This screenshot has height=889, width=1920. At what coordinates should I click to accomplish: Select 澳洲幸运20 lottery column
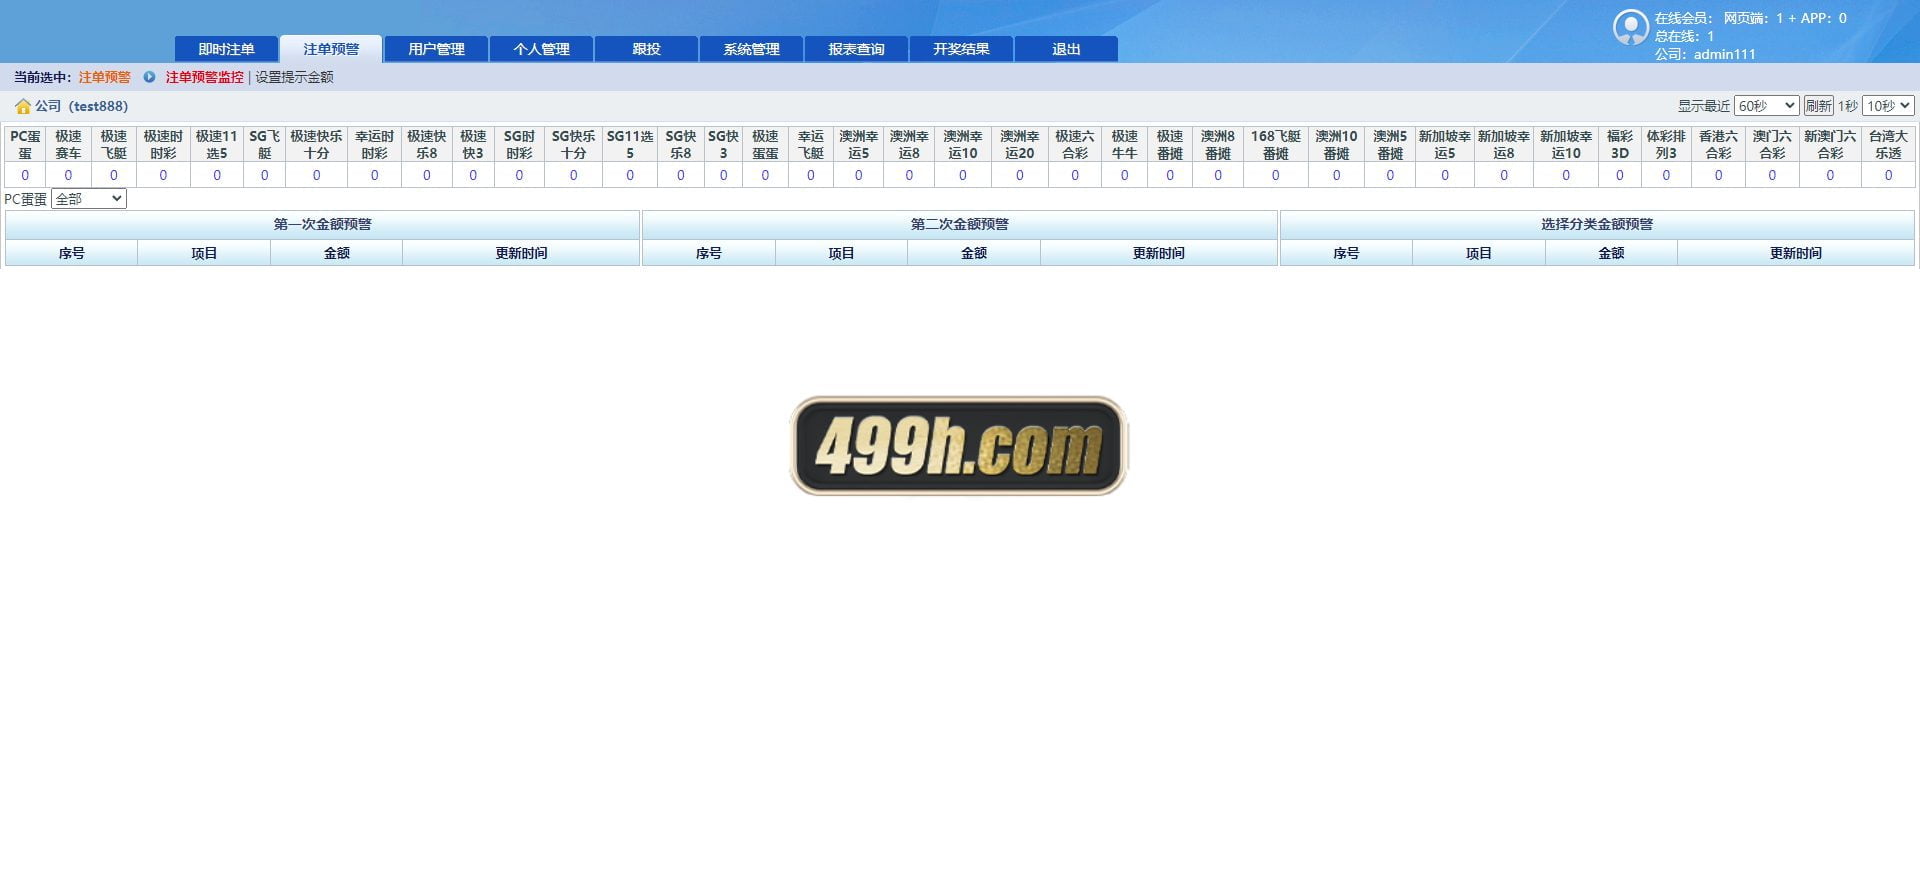(1020, 144)
